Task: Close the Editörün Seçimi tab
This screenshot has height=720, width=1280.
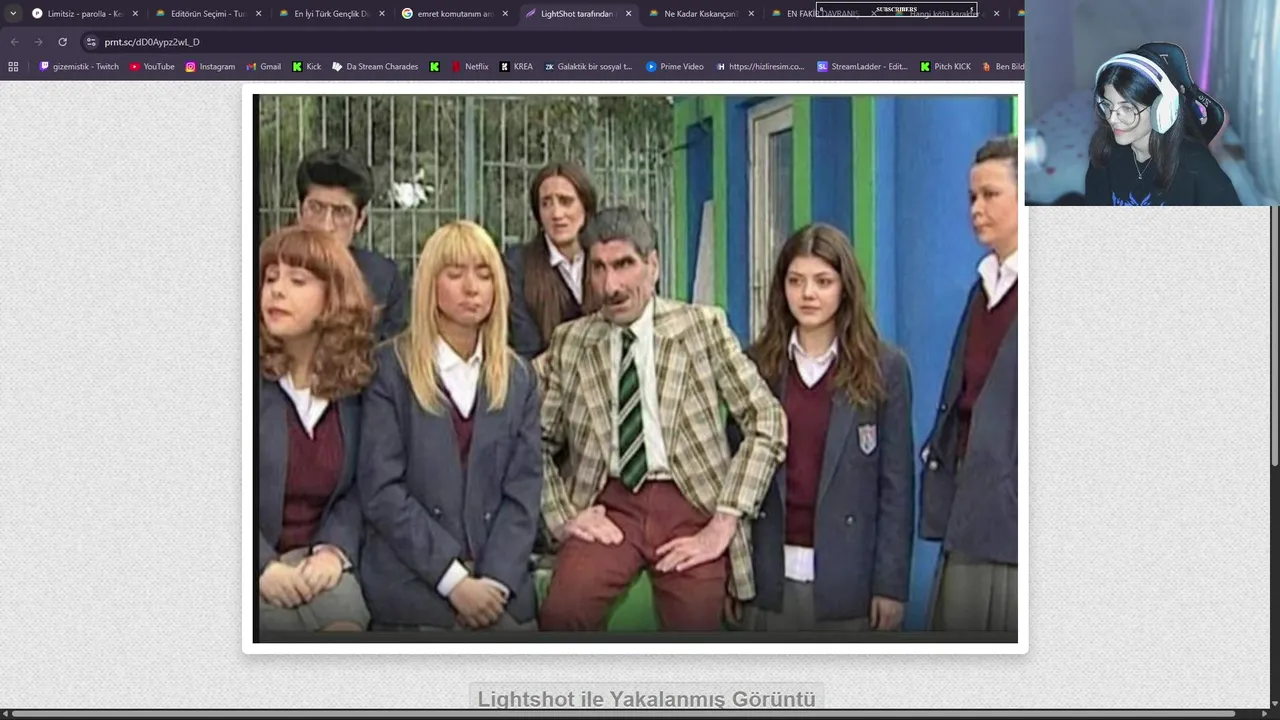Action: click(259, 14)
